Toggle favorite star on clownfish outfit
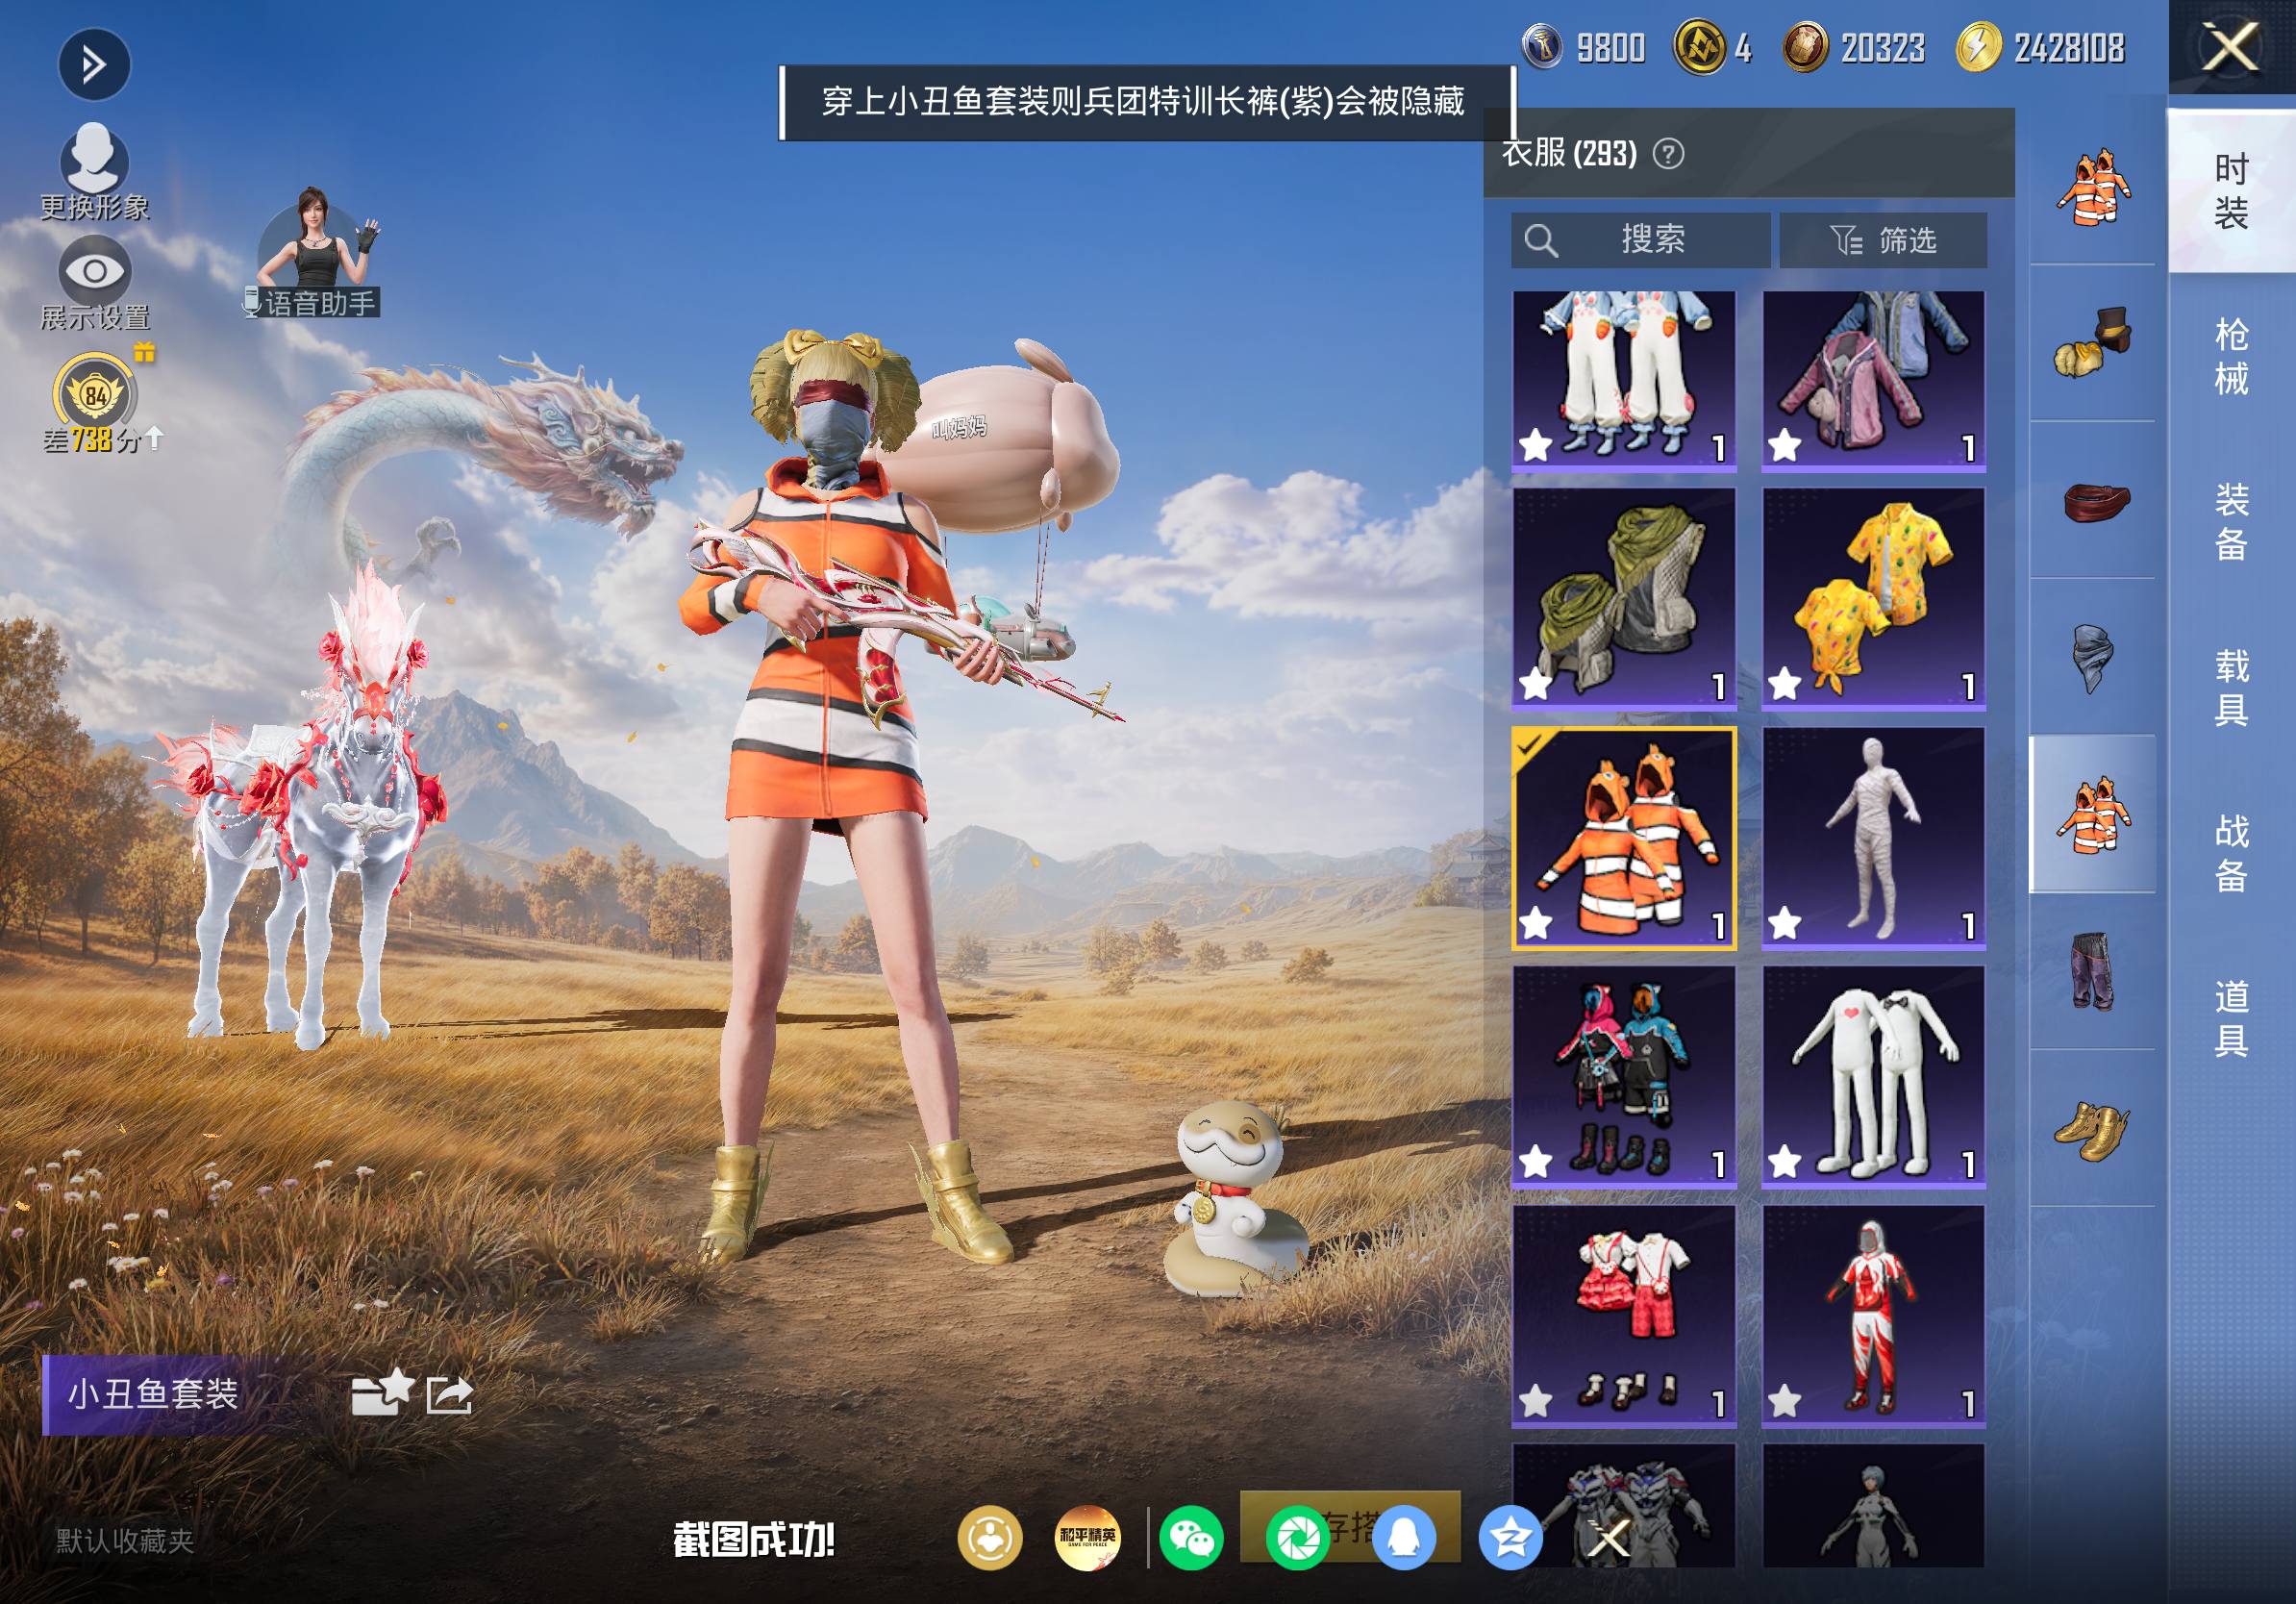This screenshot has width=2296, height=1604. pos(1536,924)
